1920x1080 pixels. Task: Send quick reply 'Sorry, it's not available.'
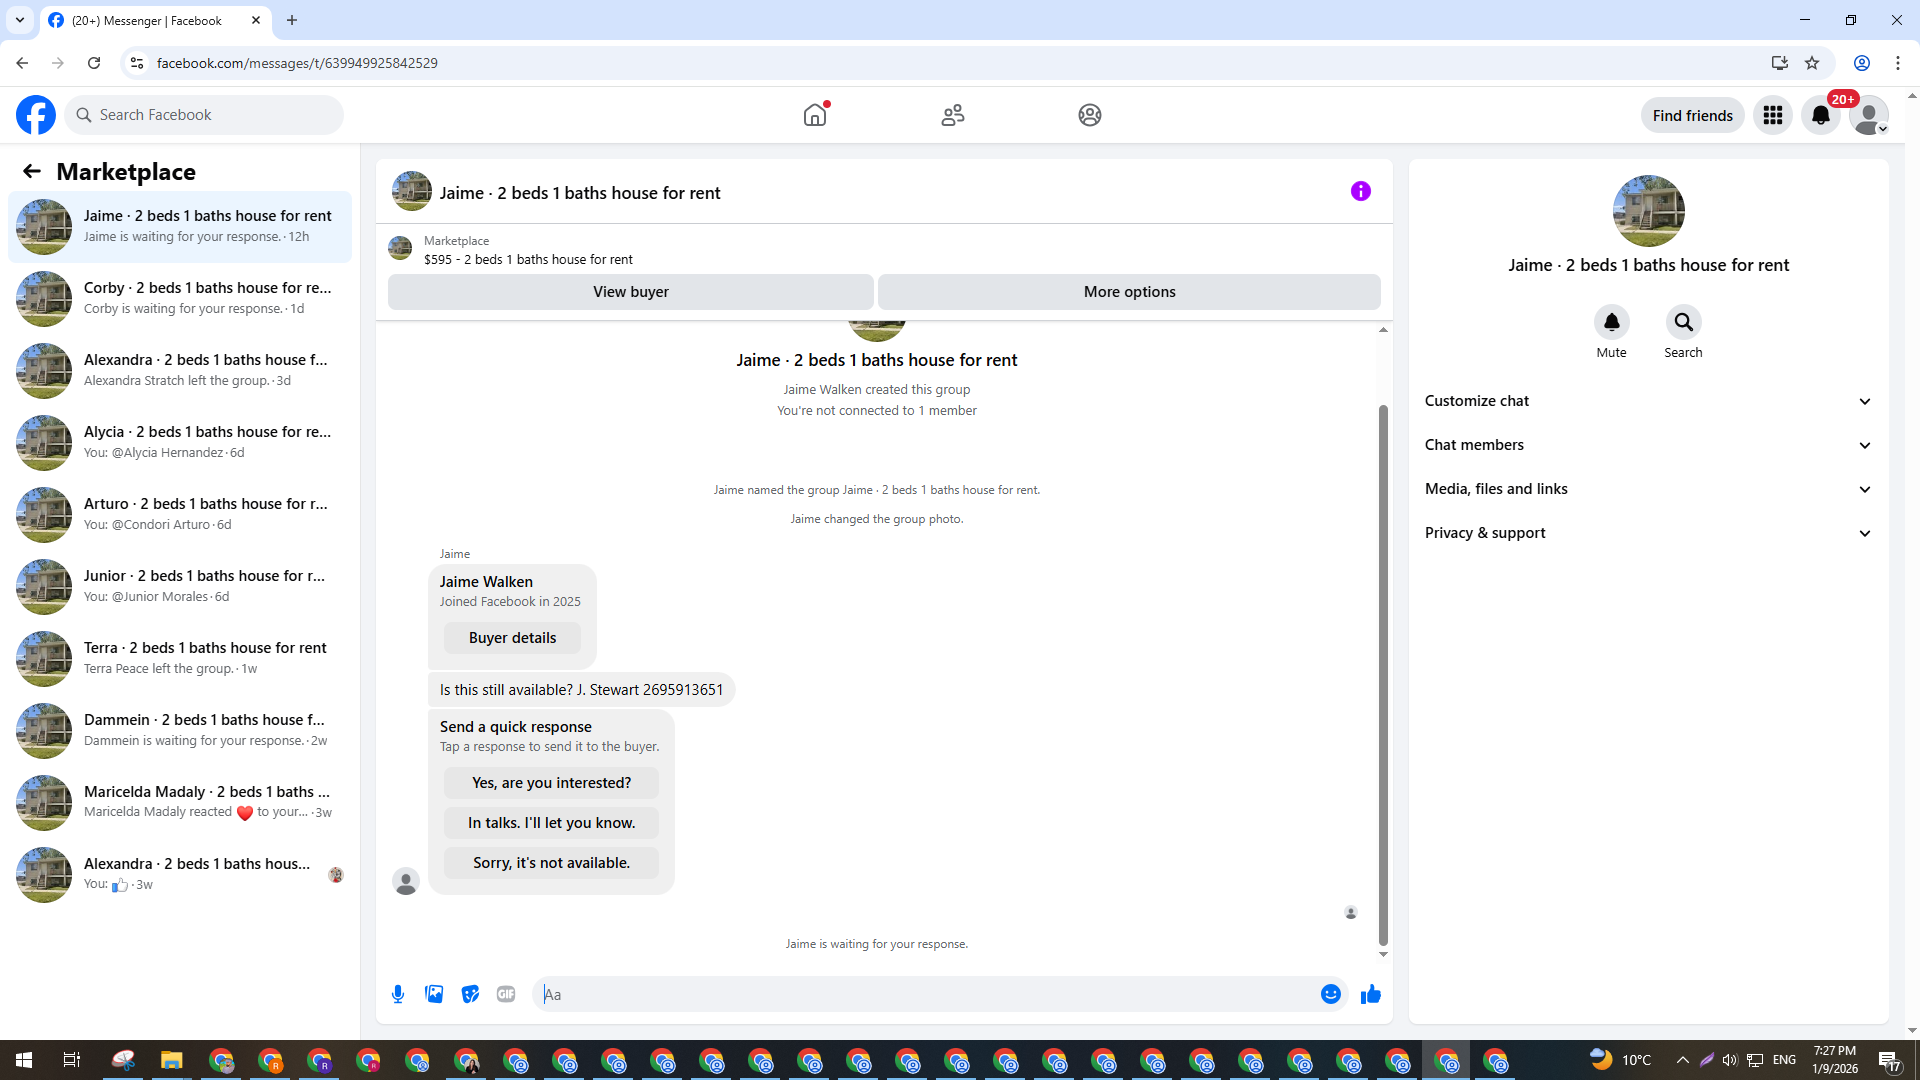pos(551,863)
